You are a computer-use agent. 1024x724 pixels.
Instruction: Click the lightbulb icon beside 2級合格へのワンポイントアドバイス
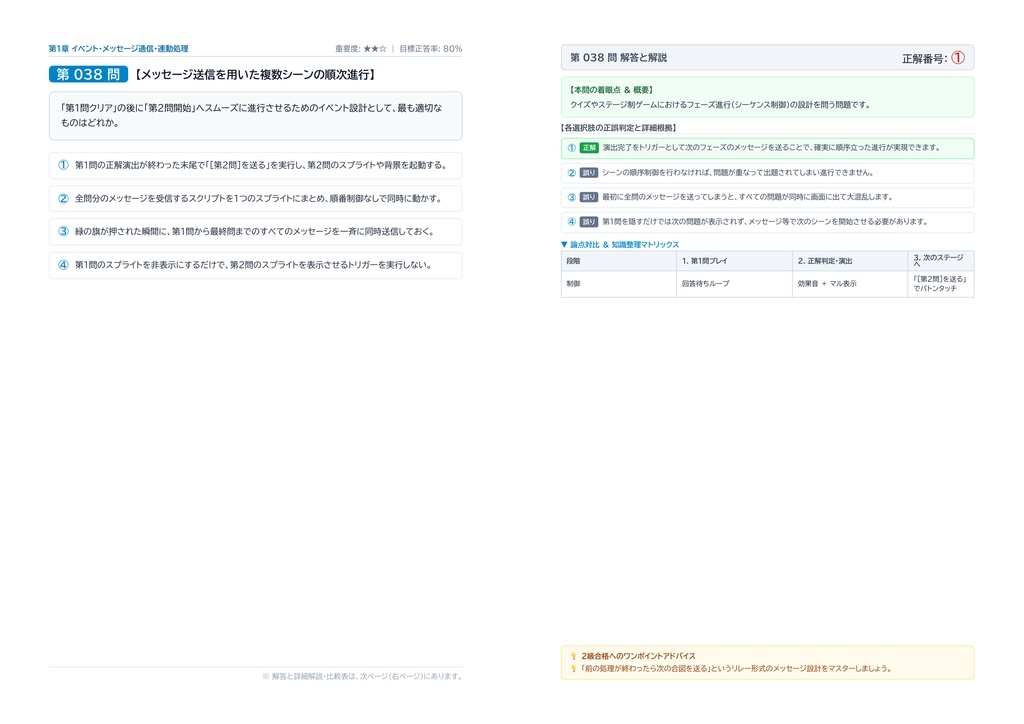tap(573, 656)
